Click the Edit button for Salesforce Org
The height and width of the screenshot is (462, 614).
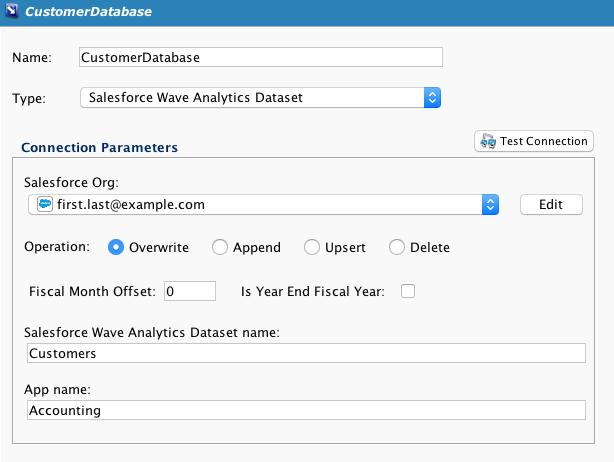coord(550,204)
